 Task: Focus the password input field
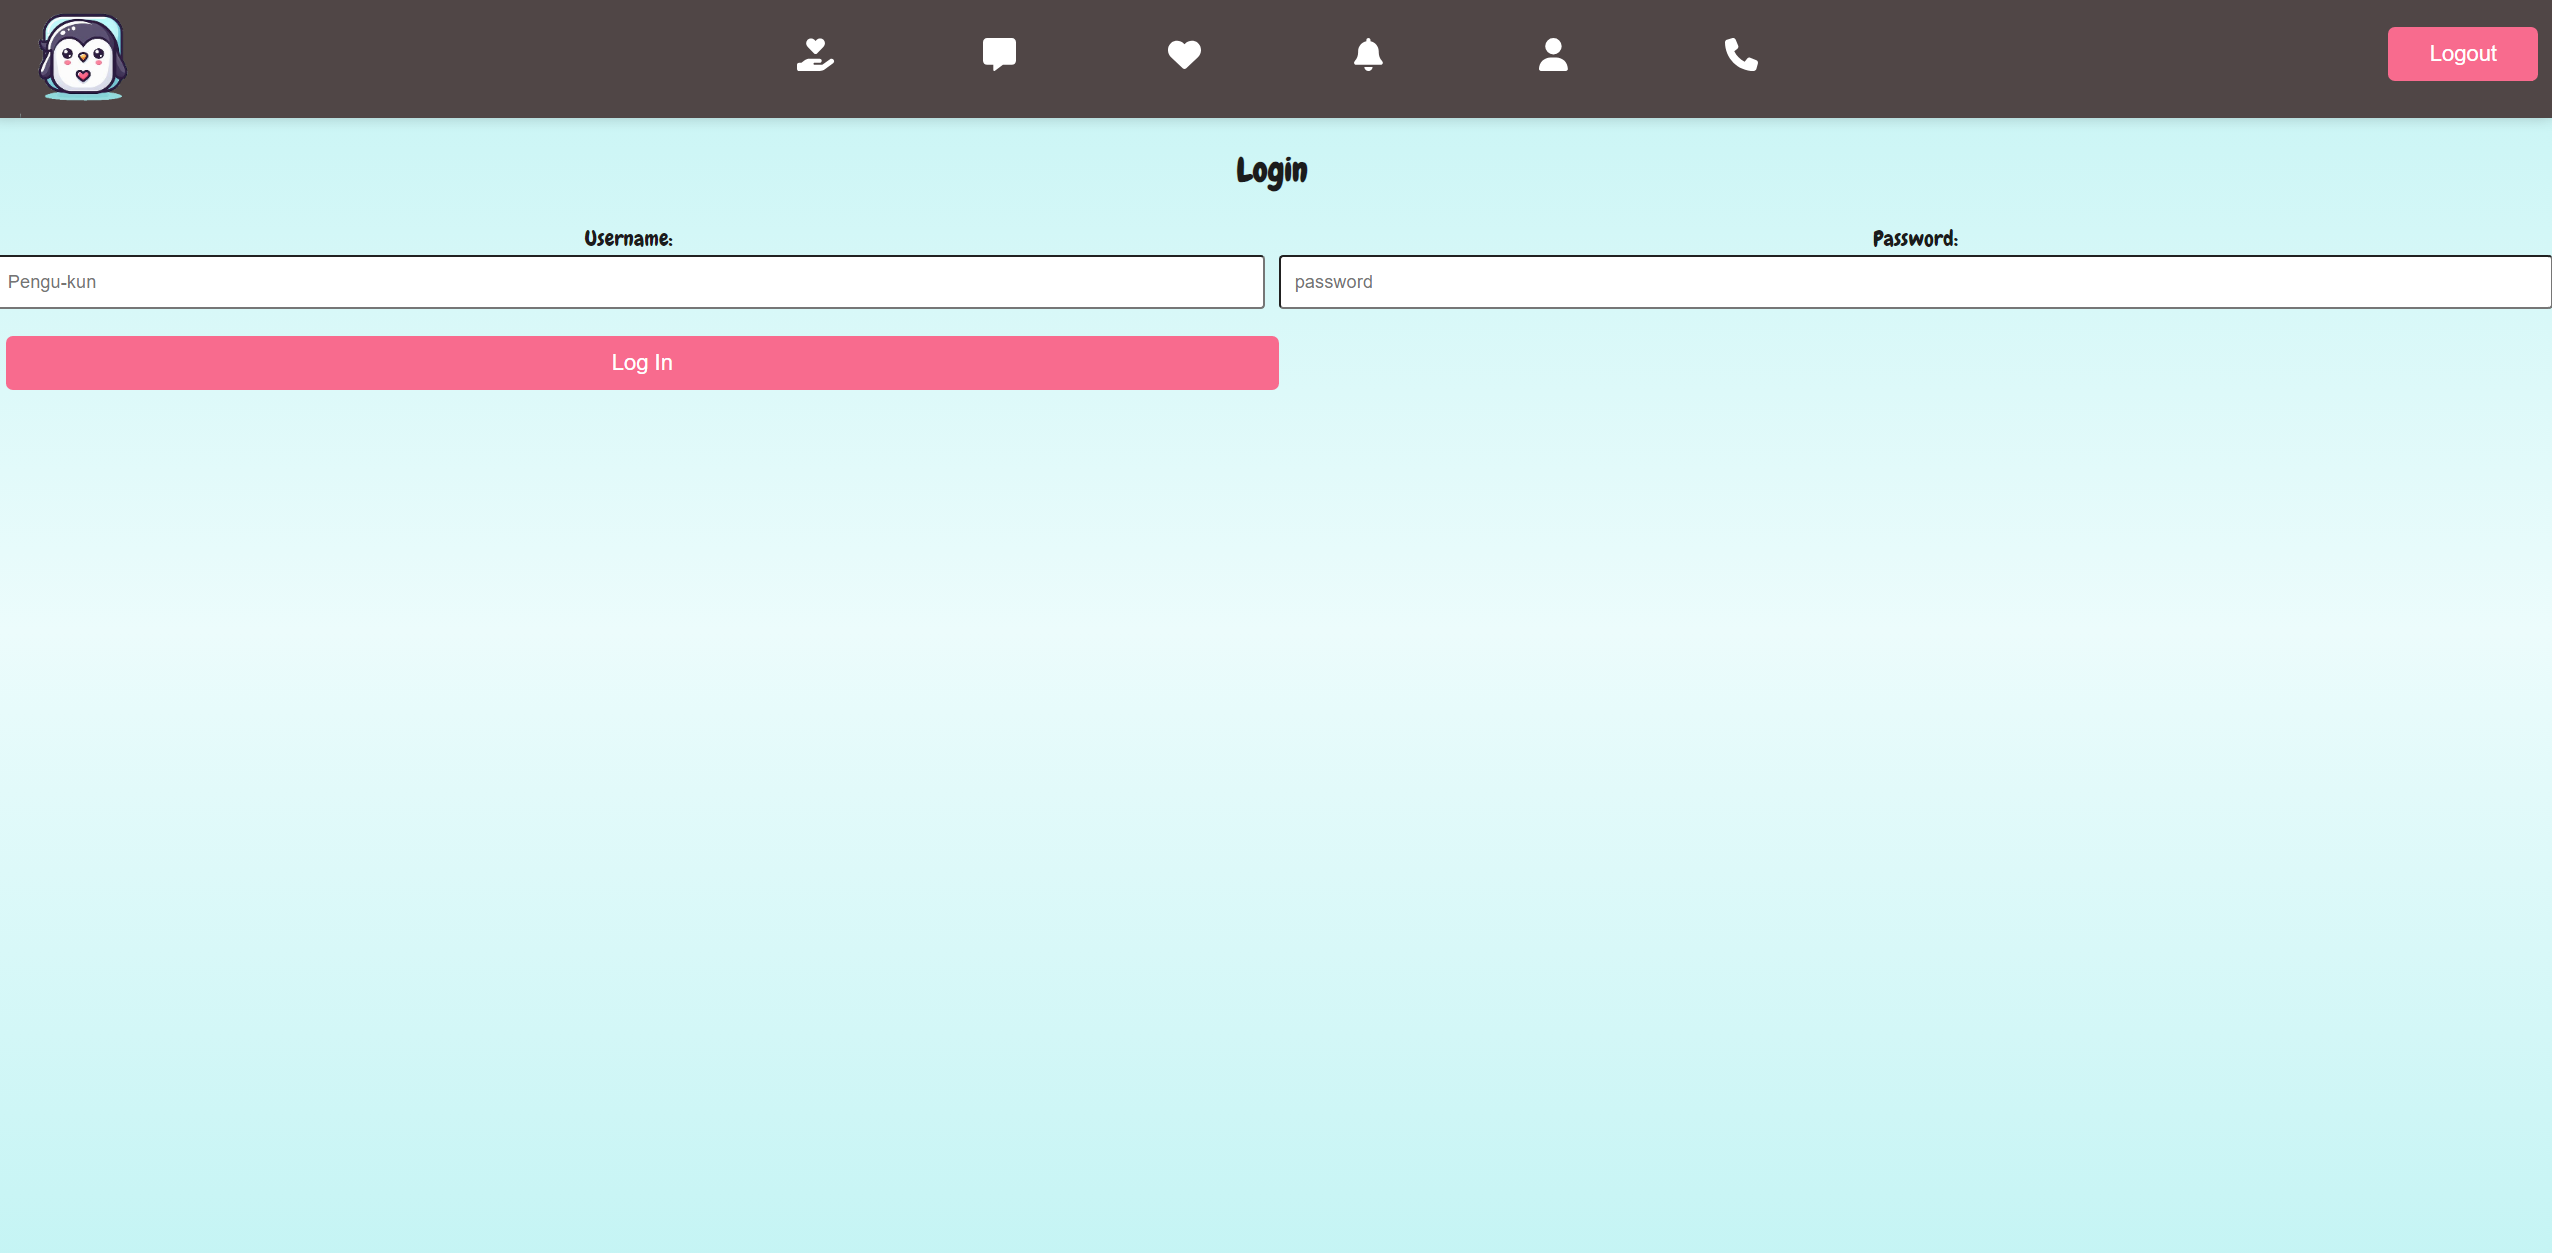click(x=1915, y=282)
